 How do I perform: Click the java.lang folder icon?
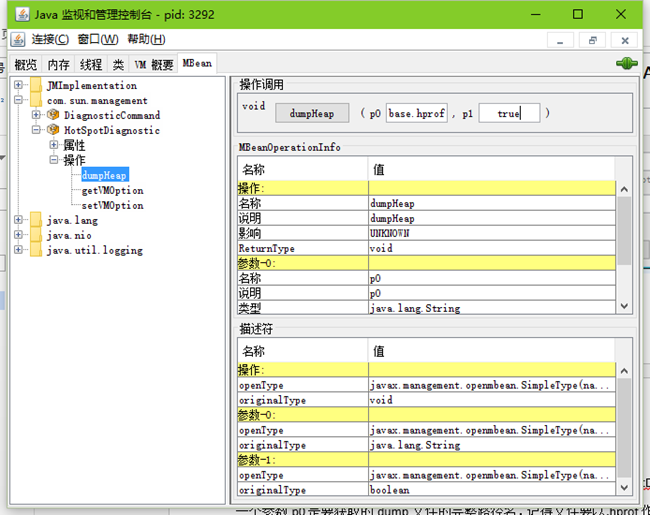36,220
